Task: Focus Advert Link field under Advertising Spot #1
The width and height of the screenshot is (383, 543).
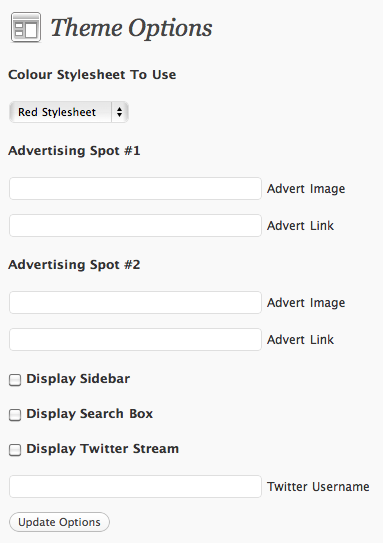Action: (x=135, y=225)
